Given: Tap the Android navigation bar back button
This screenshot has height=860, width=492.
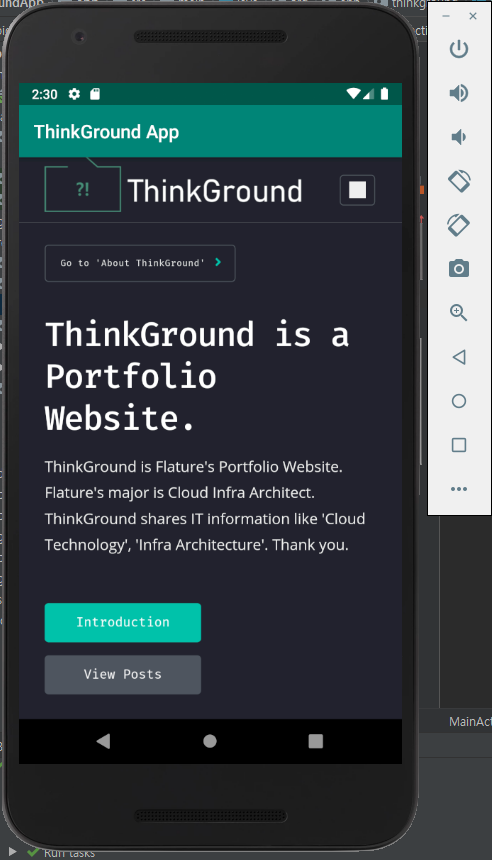Looking at the screenshot, I should (103, 741).
